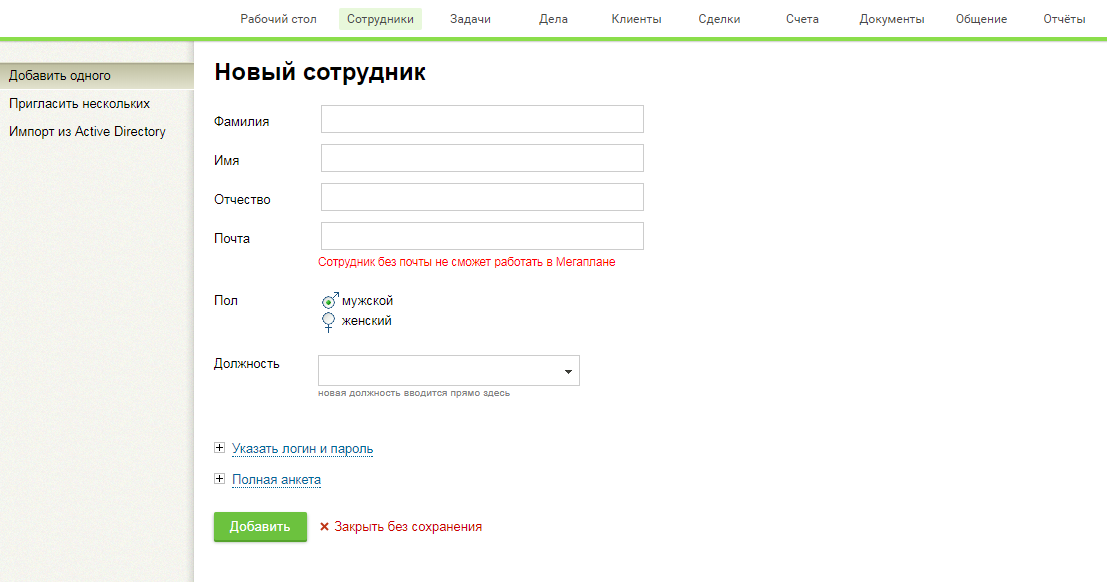Screen dimensions: 1107x582
Task: Open the Задачи tab
Action: (x=470, y=19)
